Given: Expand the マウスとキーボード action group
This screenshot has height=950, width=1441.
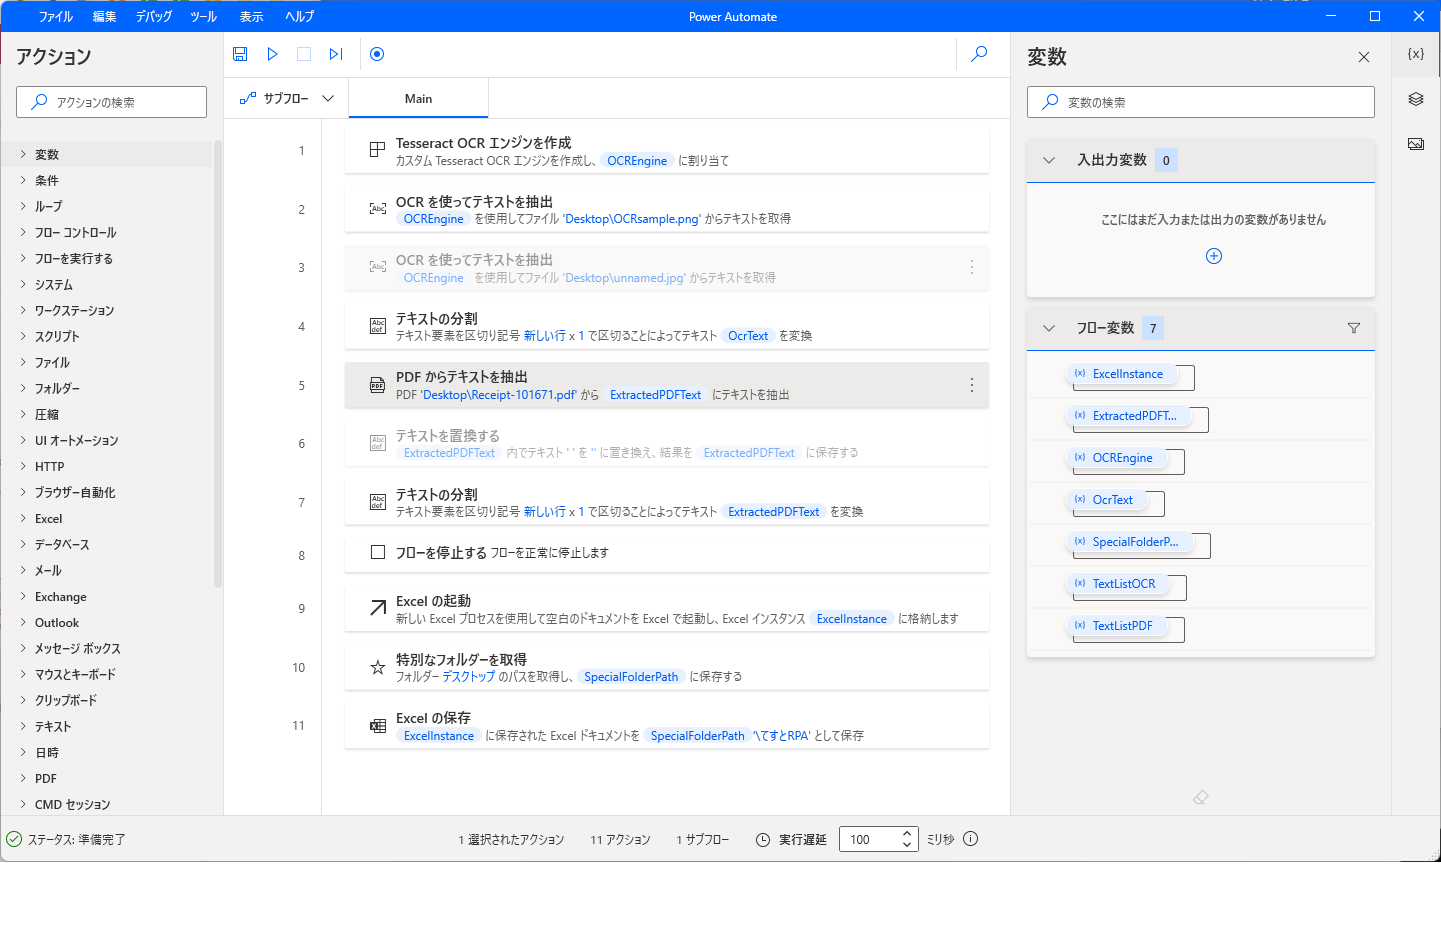Looking at the screenshot, I should (x=23, y=674).
